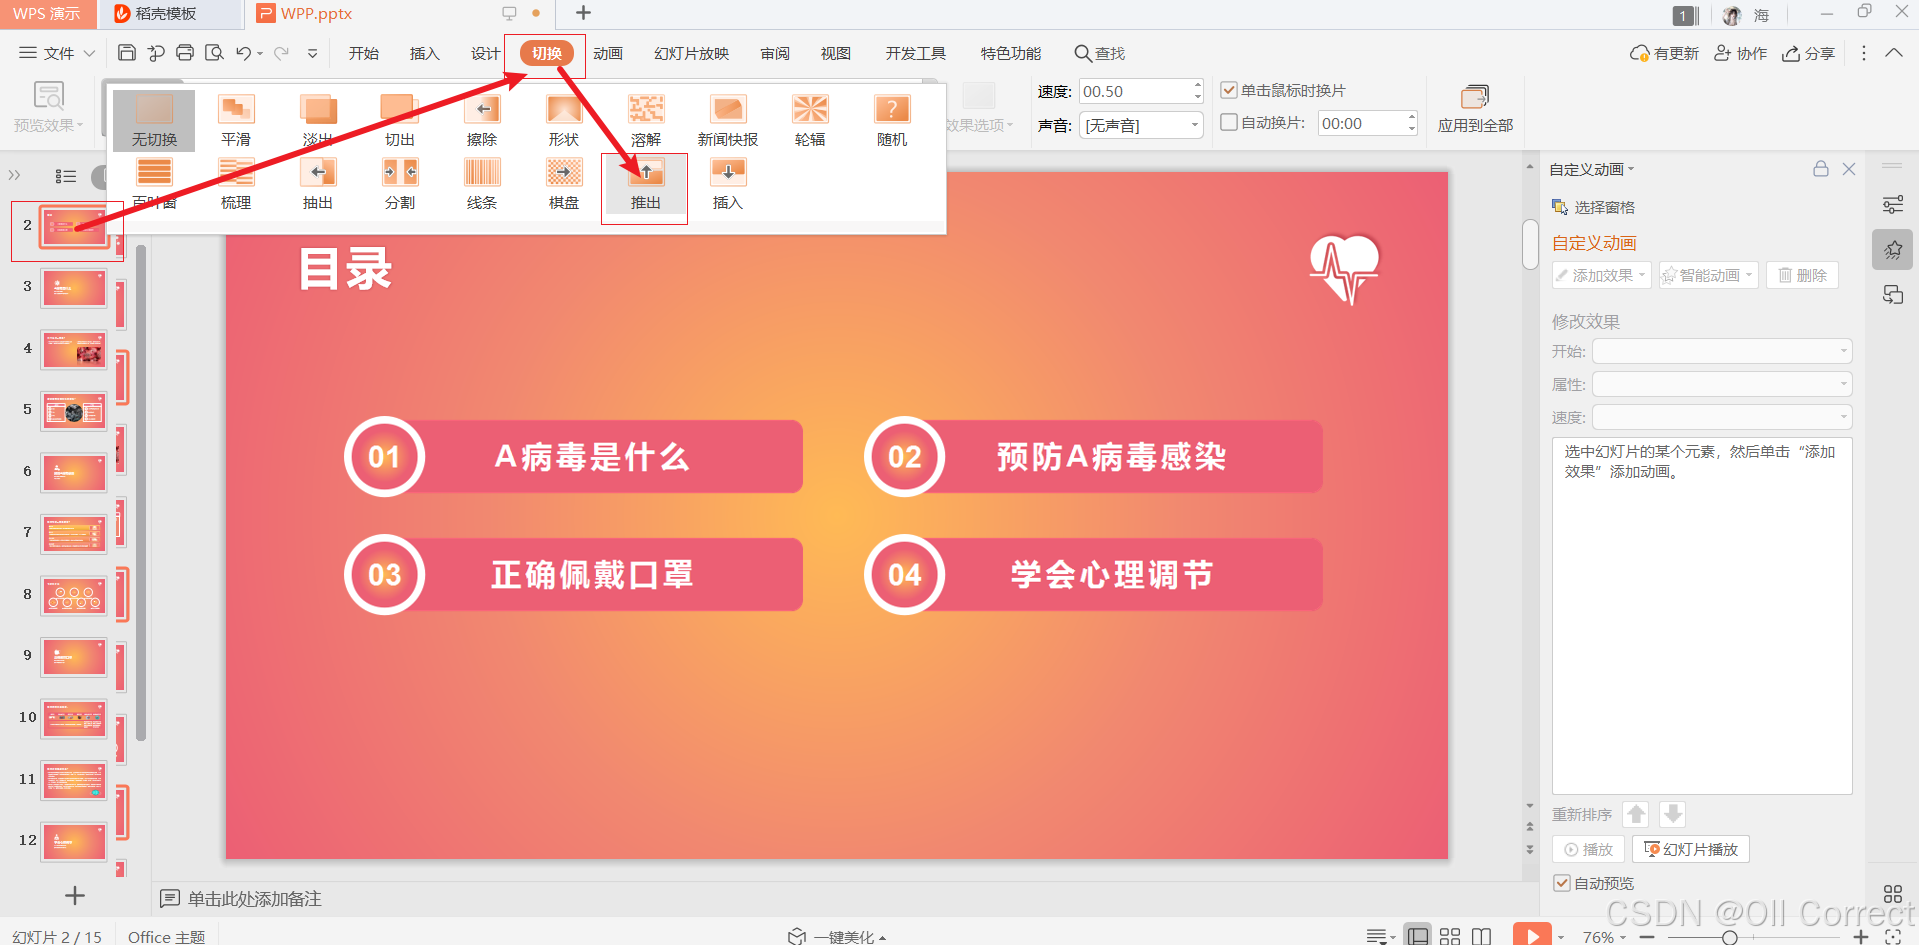The width and height of the screenshot is (1919, 945).
Task: Apply the 擦除 wipe transition
Action: [x=482, y=119]
